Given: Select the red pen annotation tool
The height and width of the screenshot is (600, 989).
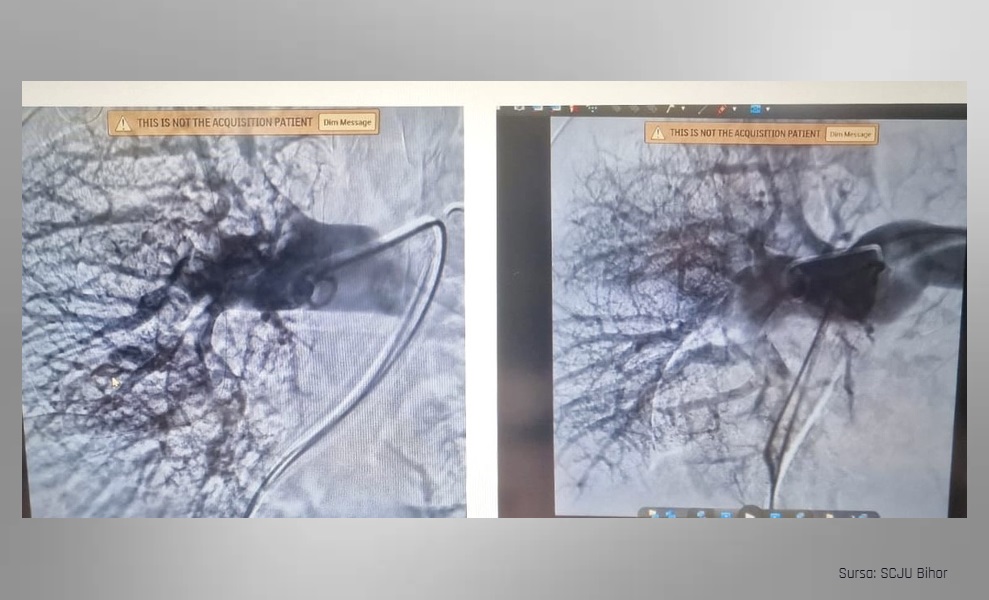Looking at the screenshot, I should pyautogui.click(x=721, y=109).
